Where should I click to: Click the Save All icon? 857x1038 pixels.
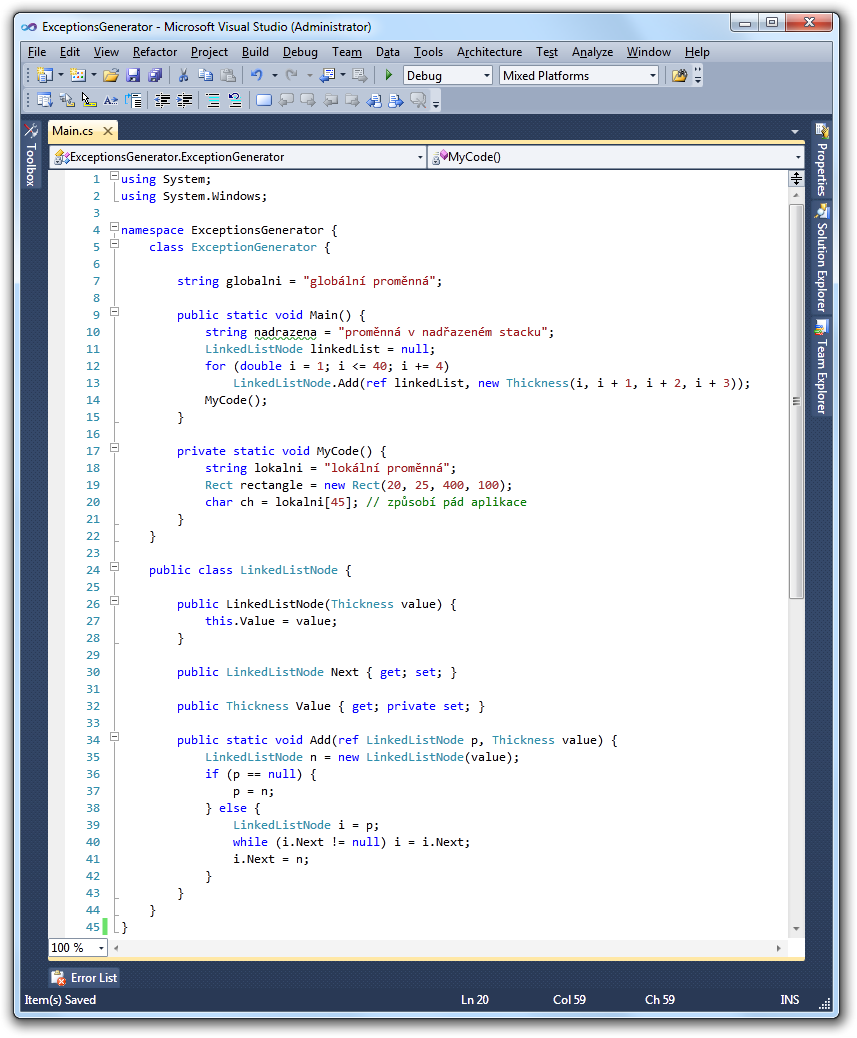click(155, 75)
